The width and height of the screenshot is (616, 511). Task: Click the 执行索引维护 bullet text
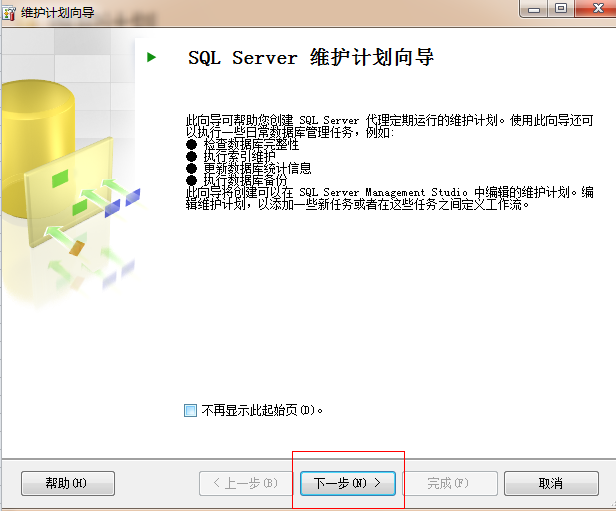239,156
